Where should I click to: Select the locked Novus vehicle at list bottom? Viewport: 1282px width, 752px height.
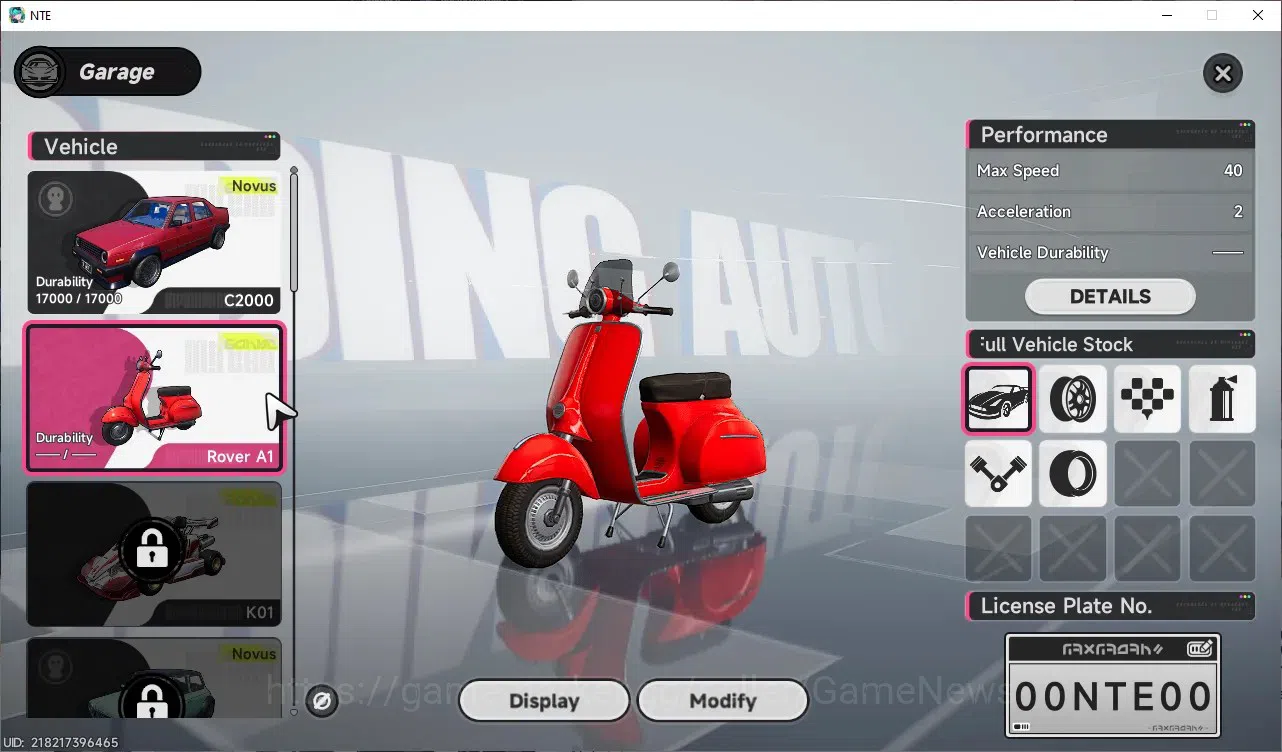[154, 679]
